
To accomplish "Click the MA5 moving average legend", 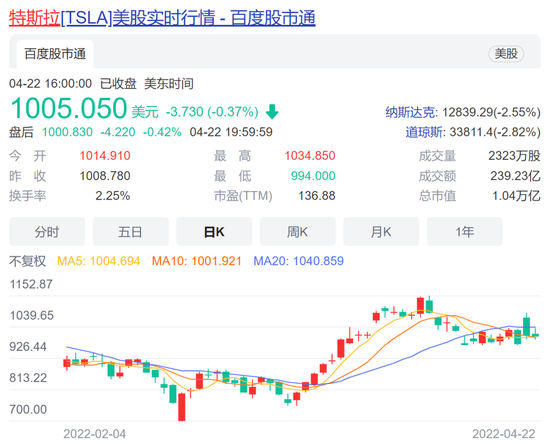I will [99, 261].
